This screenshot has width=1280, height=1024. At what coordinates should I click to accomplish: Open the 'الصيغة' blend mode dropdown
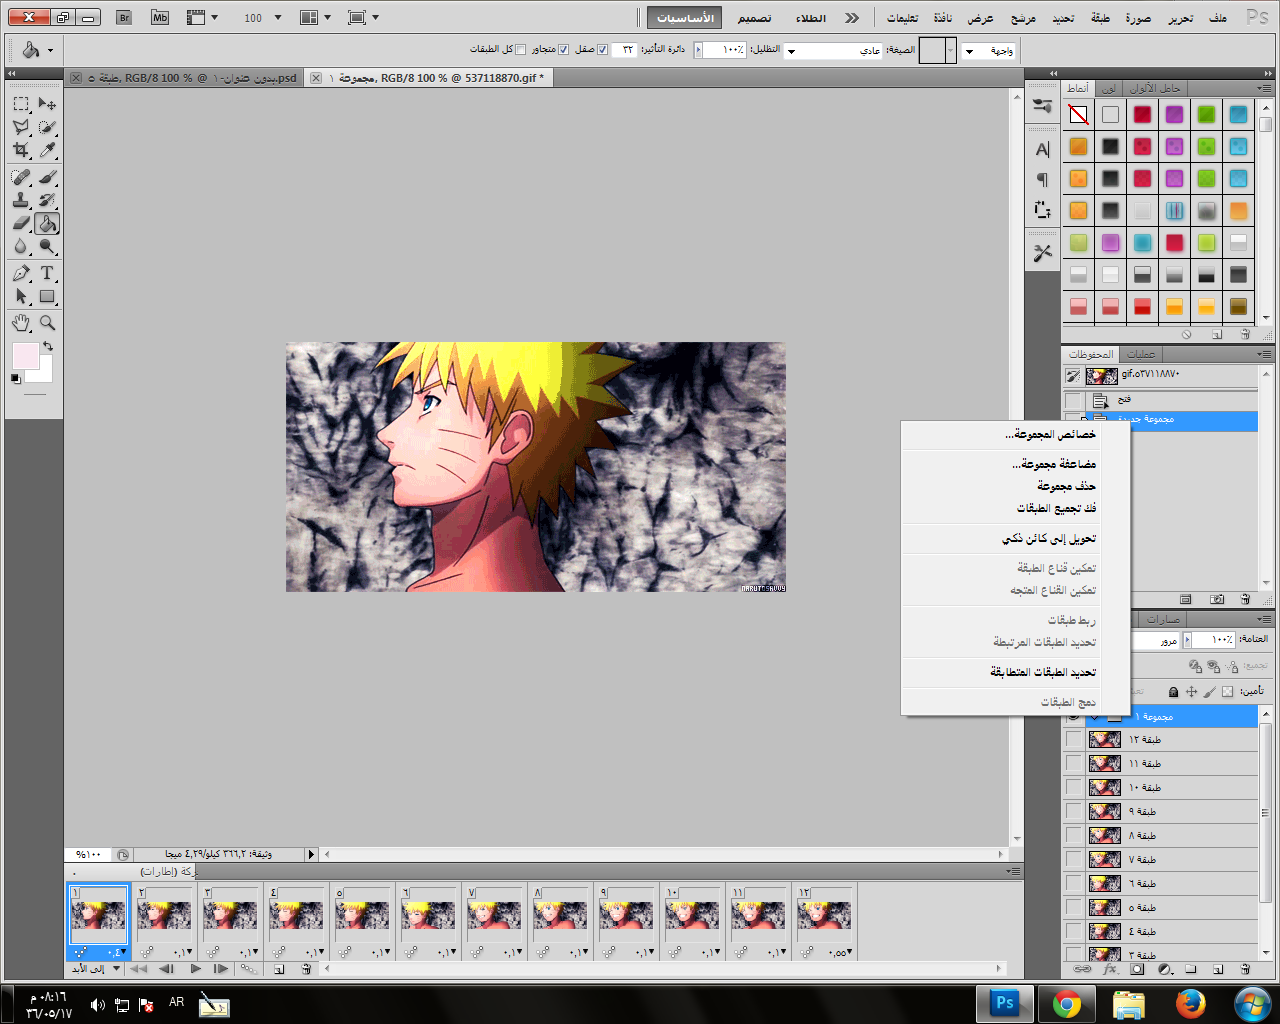click(x=833, y=50)
